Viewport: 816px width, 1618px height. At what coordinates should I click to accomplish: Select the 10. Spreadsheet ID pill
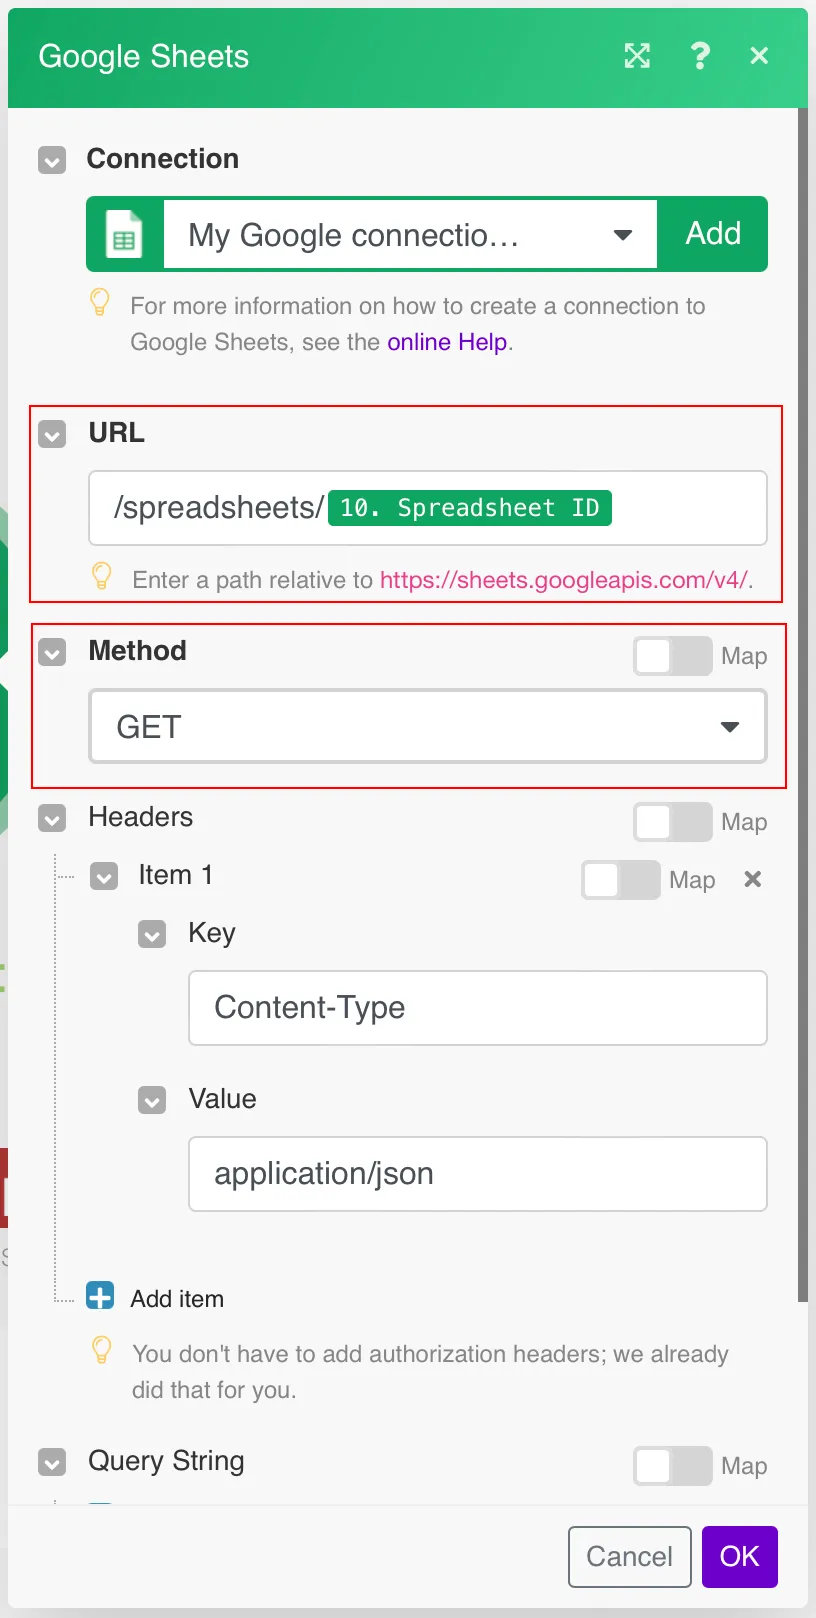pos(469,508)
